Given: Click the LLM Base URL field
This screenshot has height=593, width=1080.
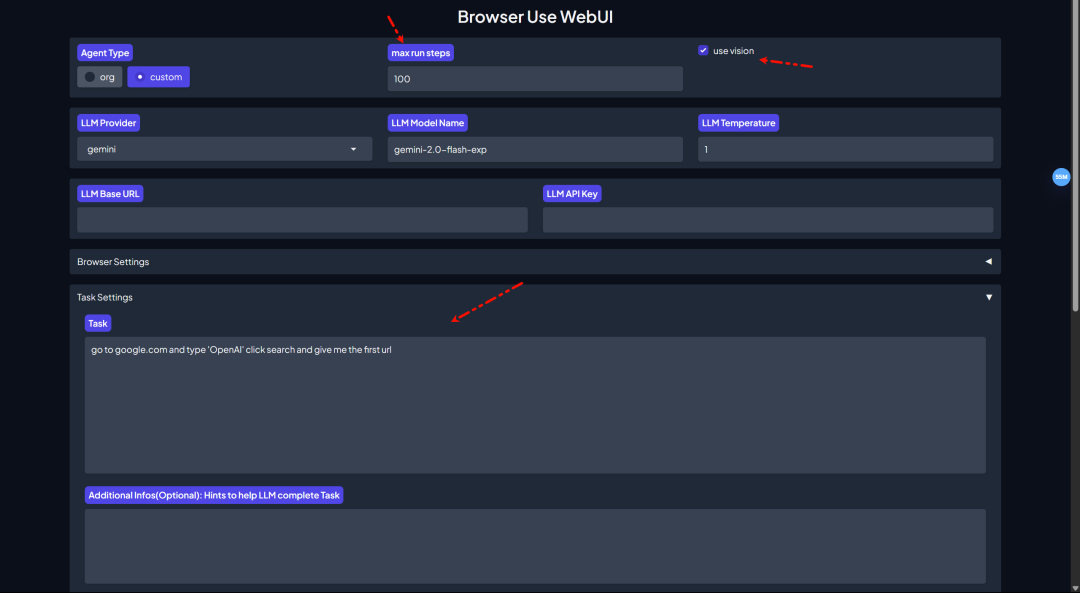Looking at the screenshot, I should click(x=302, y=220).
